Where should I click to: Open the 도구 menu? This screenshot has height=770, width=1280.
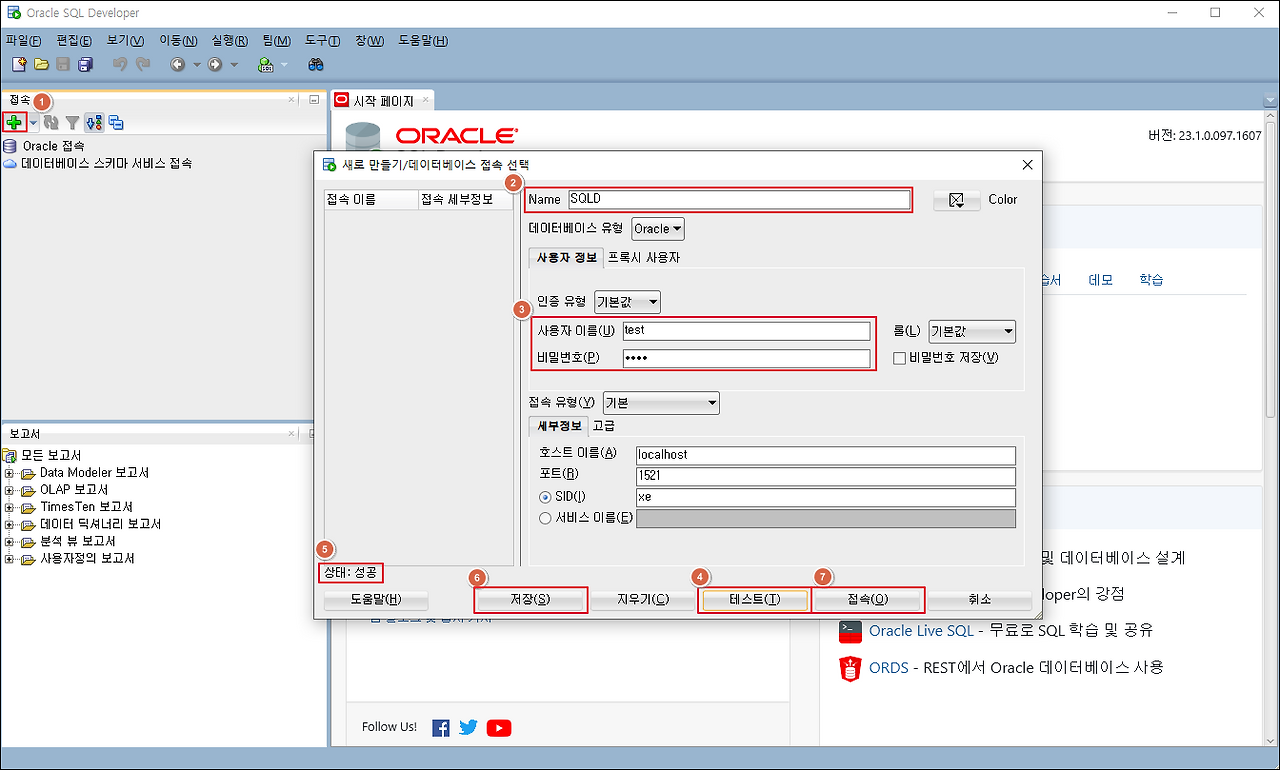coord(321,41)
